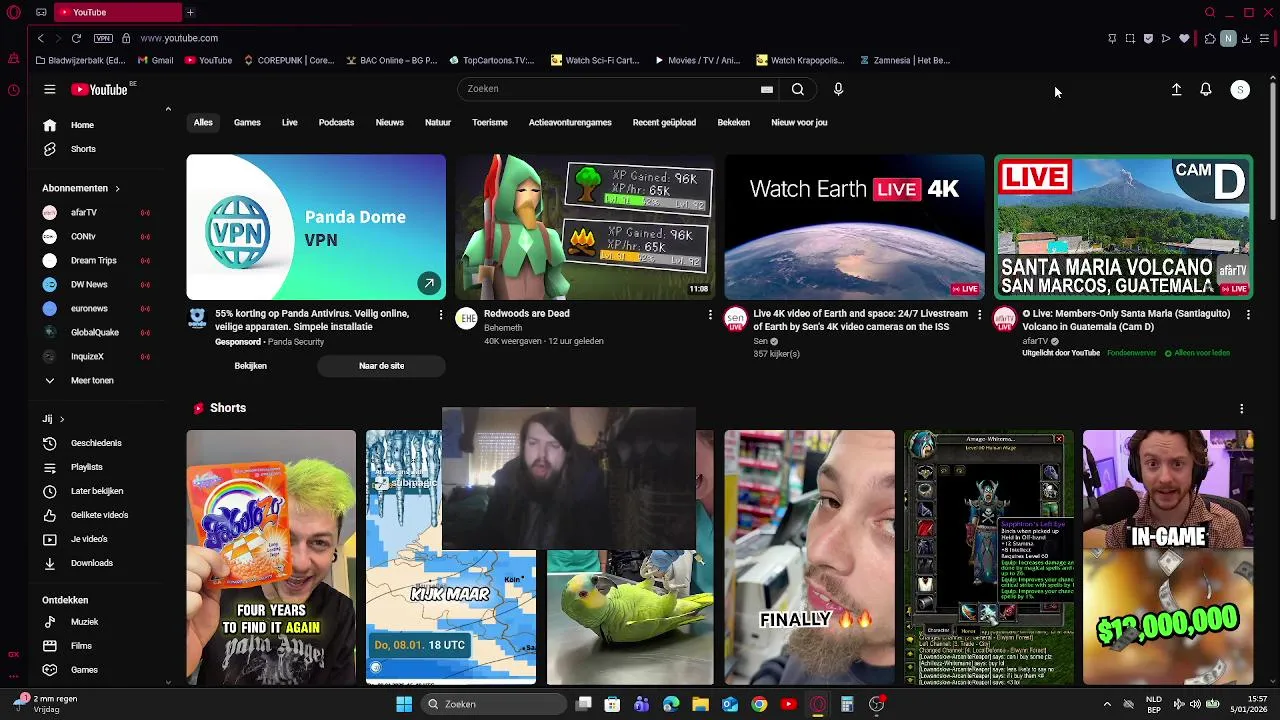Open the YouTube hamburger guide menu
Image resolution: width=1280 pixels, height=720 pixels.
point(49,89)
